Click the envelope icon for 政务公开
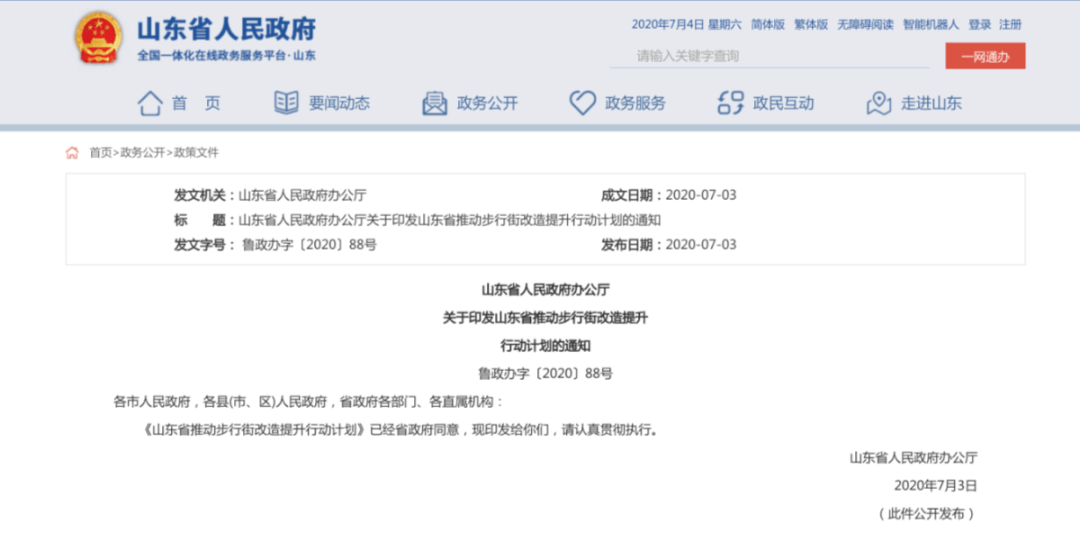1080x533 pixels. 435,103
